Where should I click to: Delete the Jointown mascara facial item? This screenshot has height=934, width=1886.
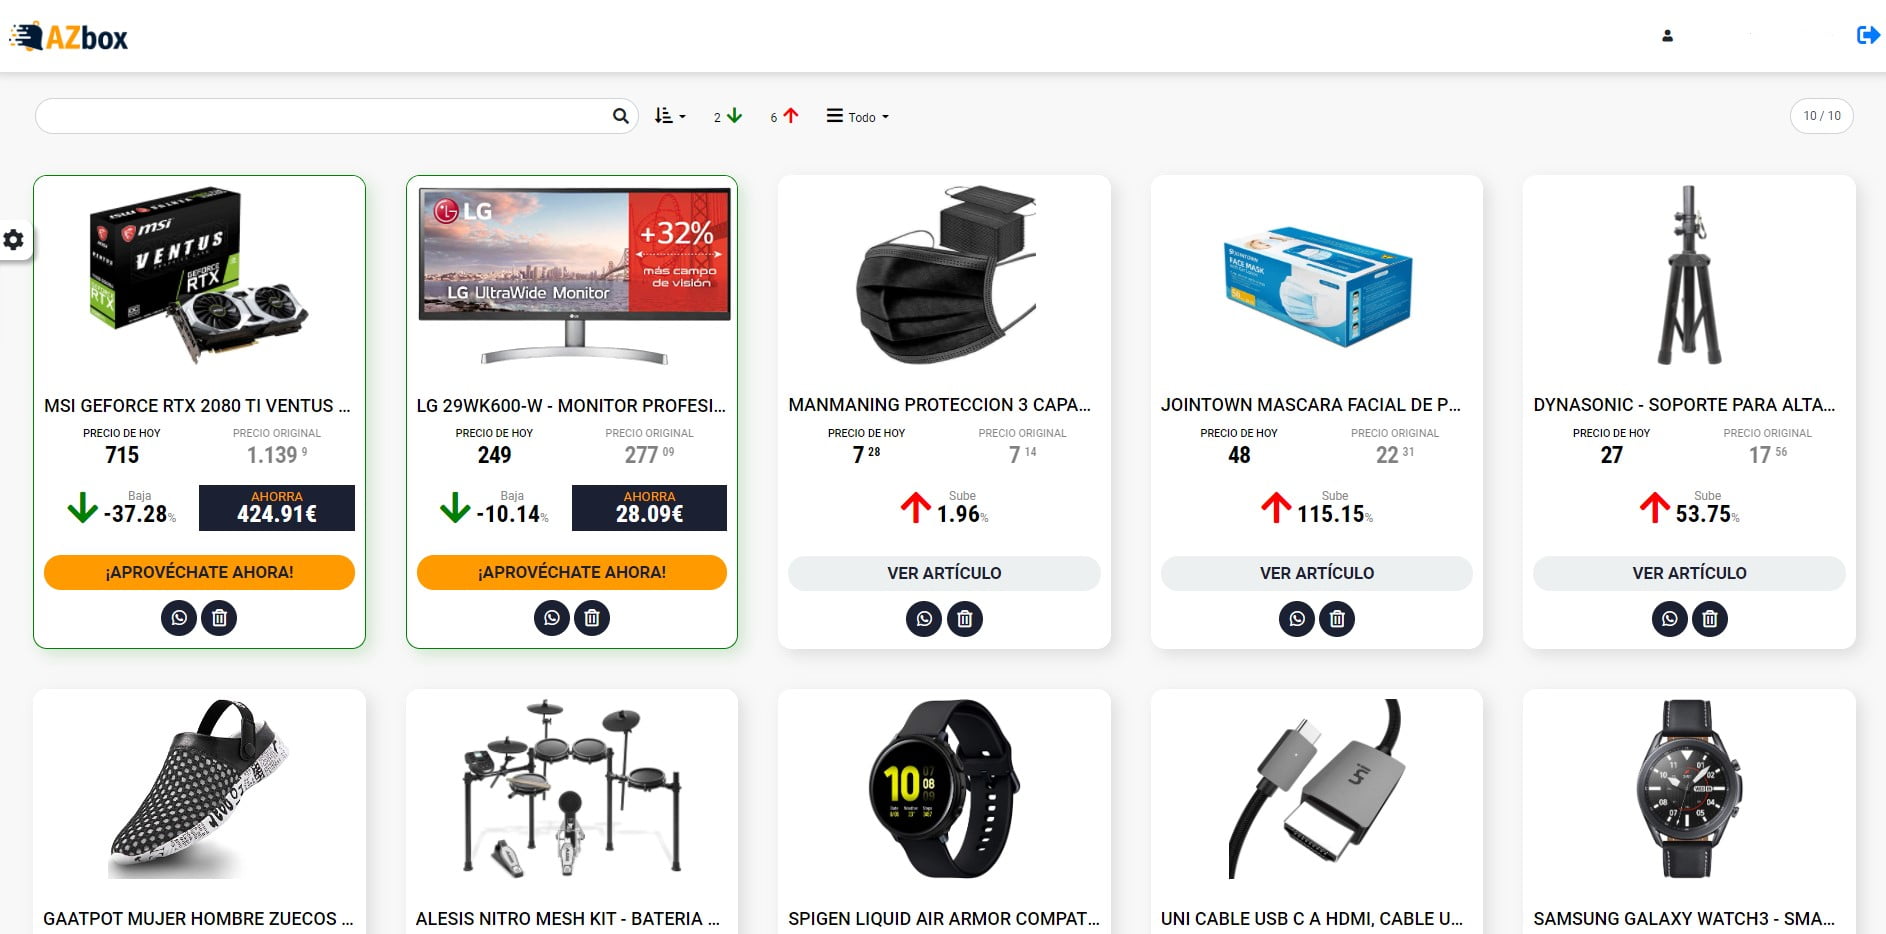coord(1337,619)
